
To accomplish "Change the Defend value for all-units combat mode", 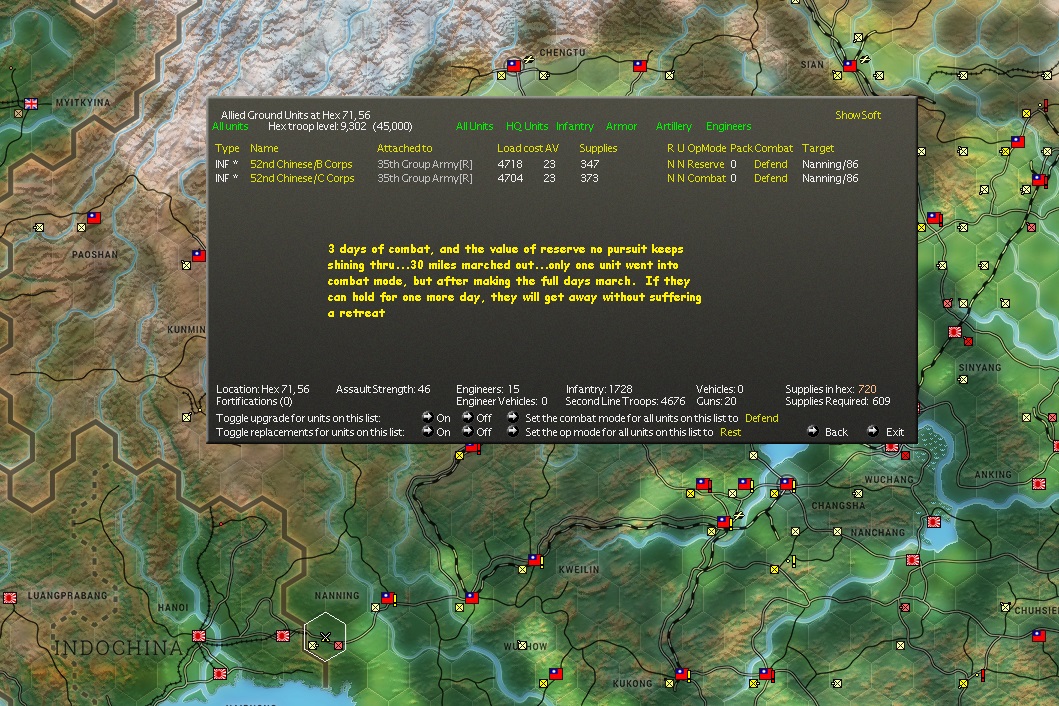I will pos(761,418).
